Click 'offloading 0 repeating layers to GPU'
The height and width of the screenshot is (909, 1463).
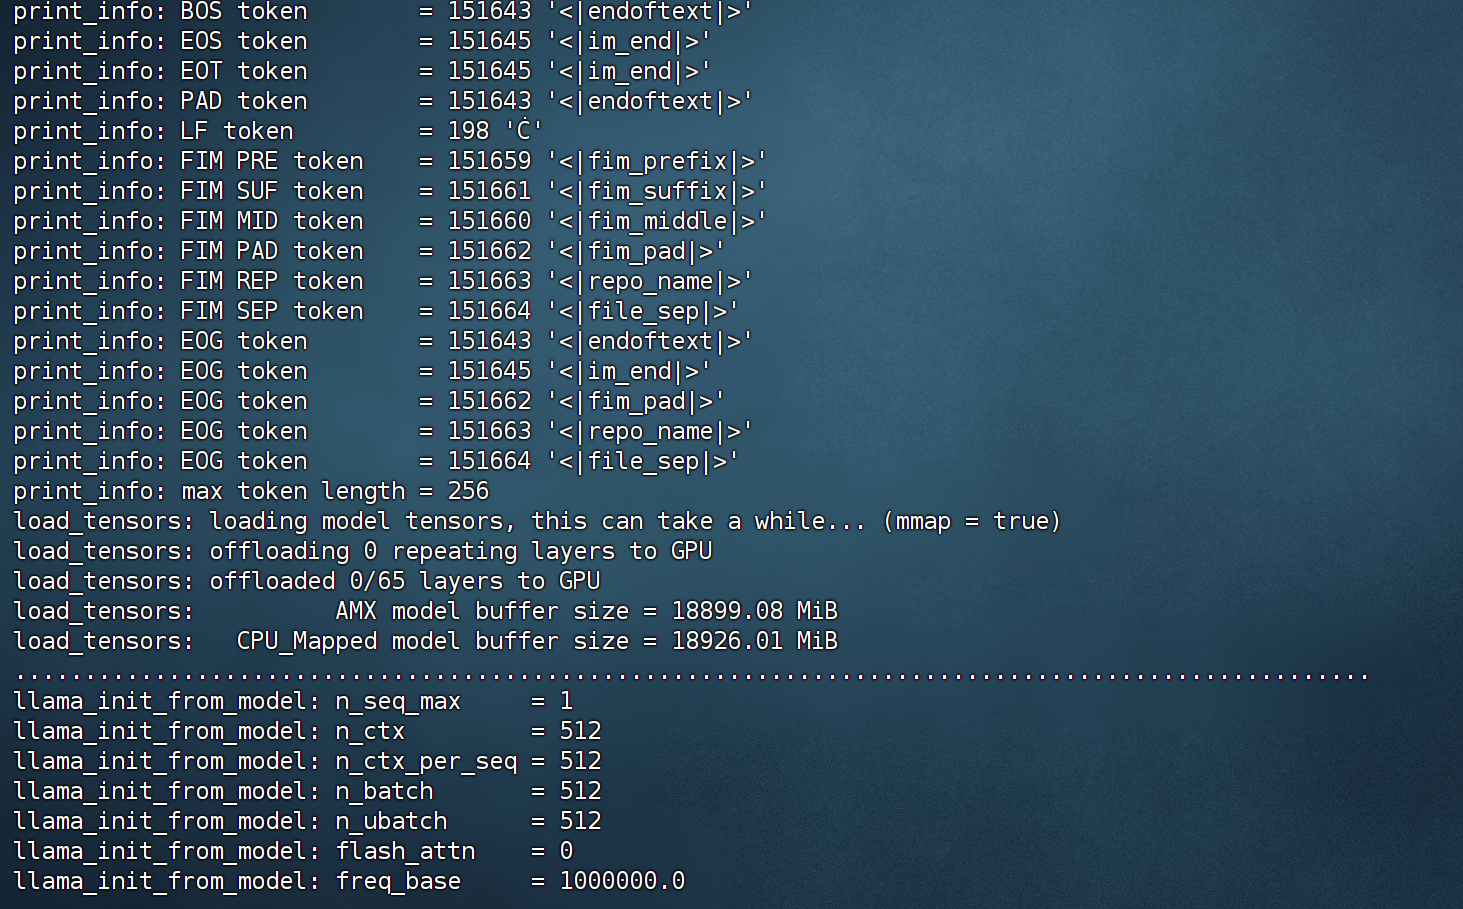461,551
